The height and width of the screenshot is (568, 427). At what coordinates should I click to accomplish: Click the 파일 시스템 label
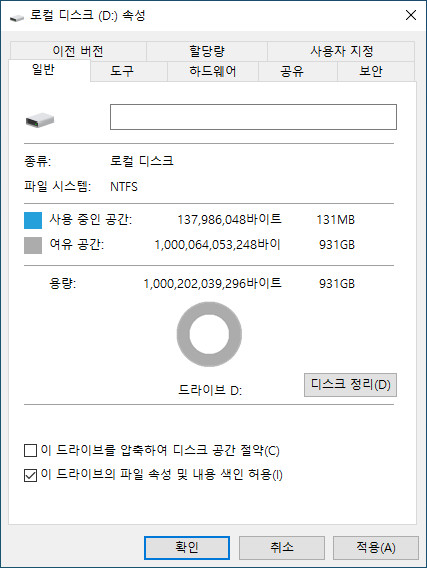point(58,187)
